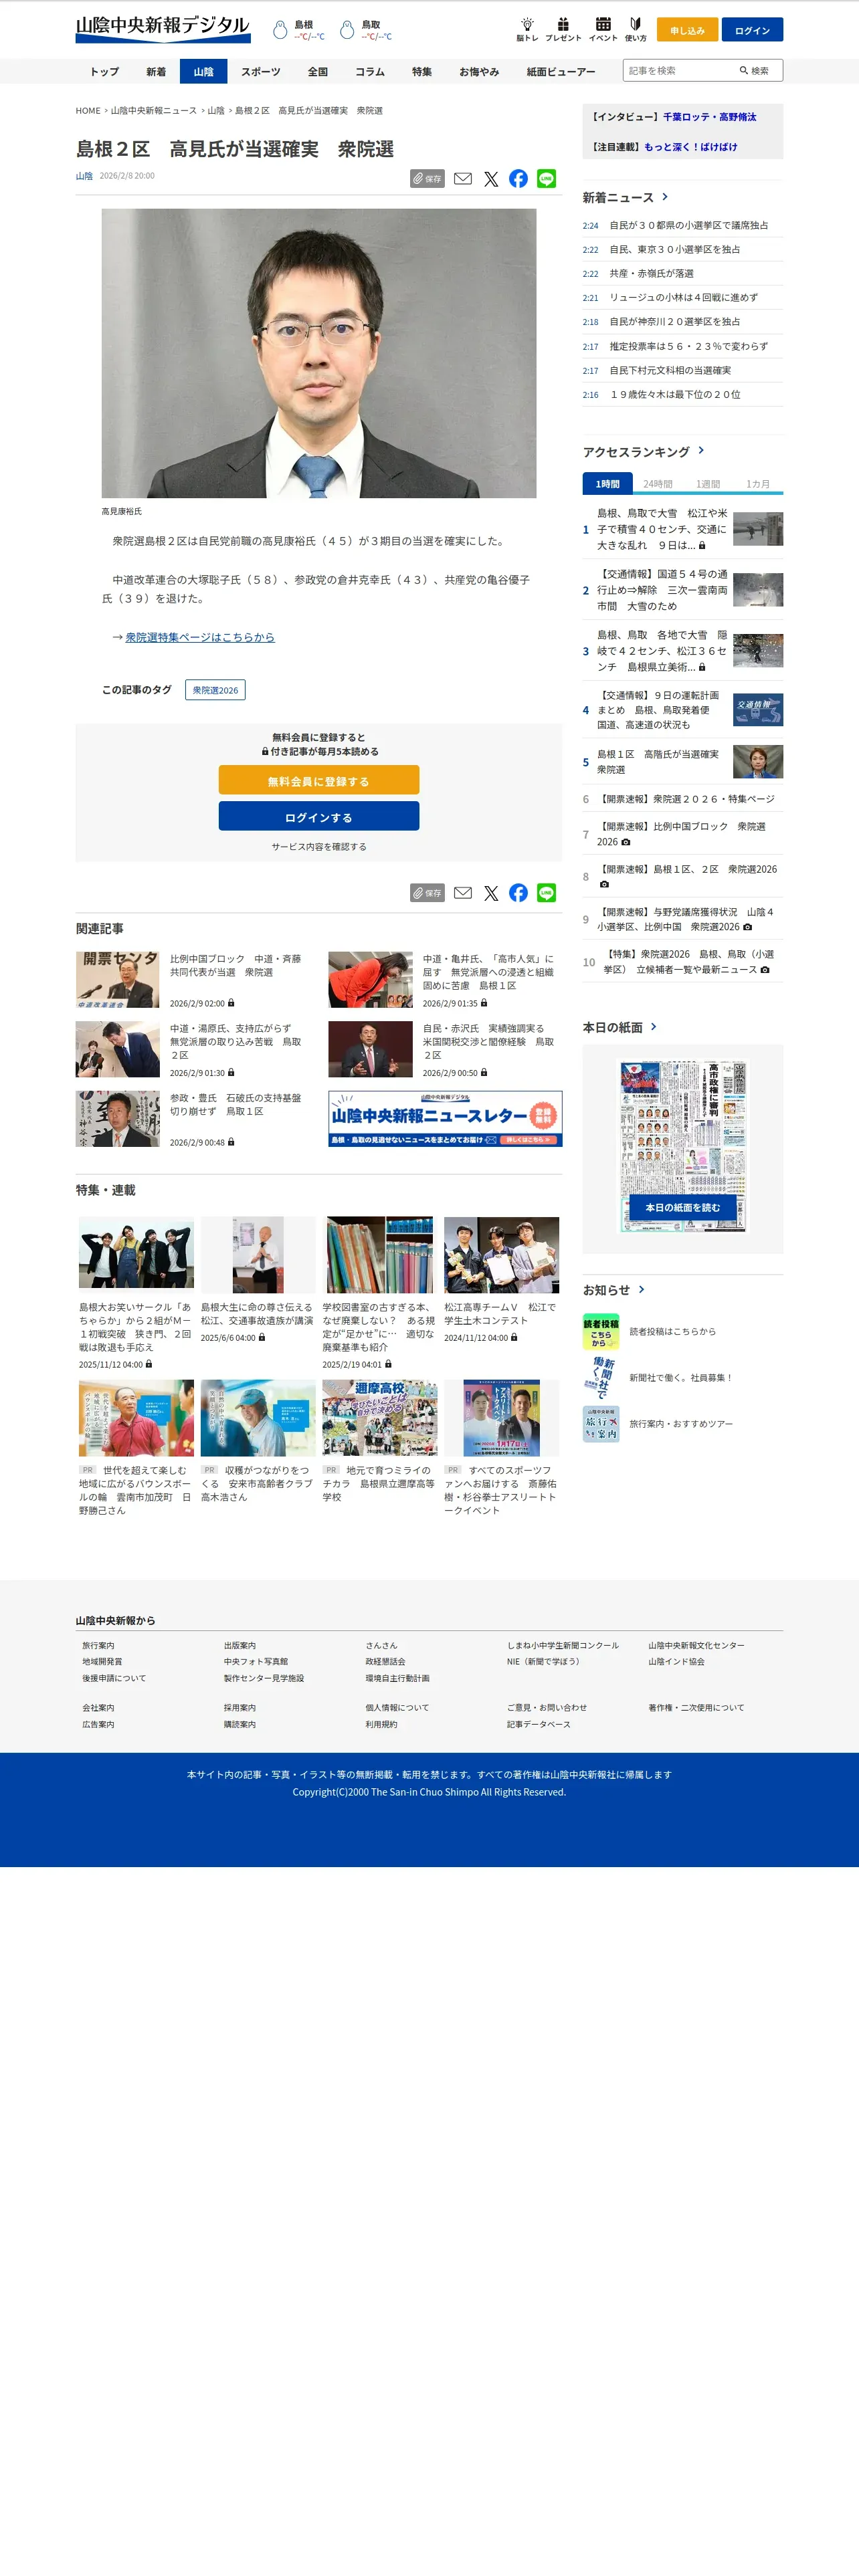Switch ranking to the 24時間 tab
This screenshot has height=2576, width=859.
pos(658,483)
